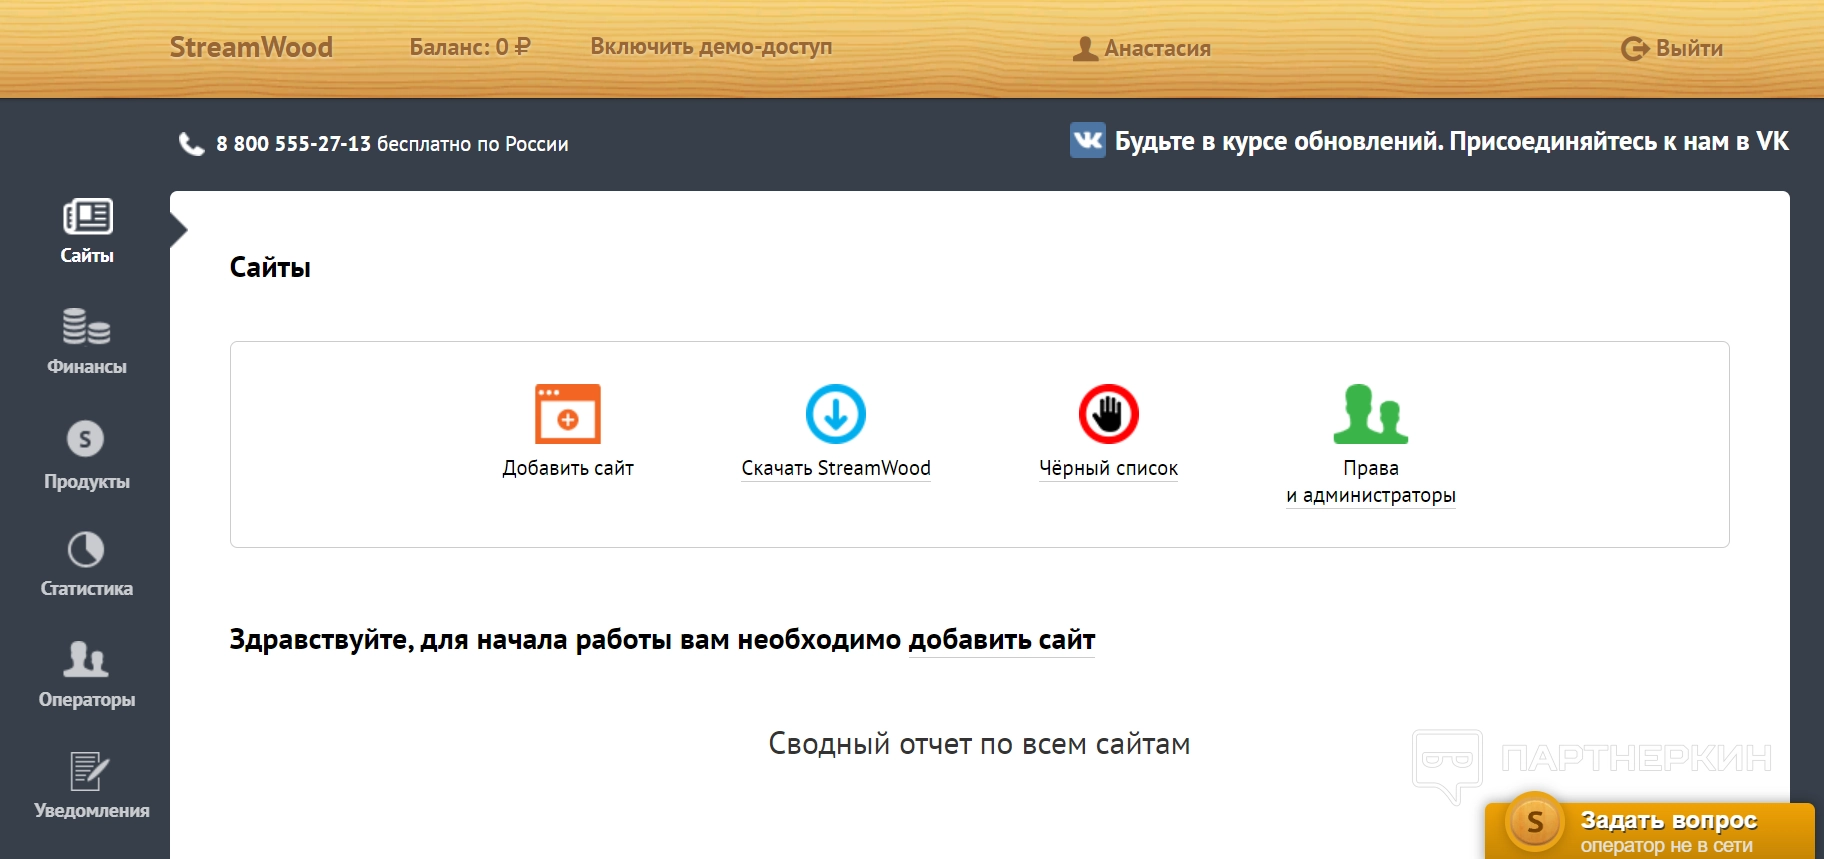Open the Notifications notepad icon
This screenshot has width=1824, height=859.
point(88,771)
